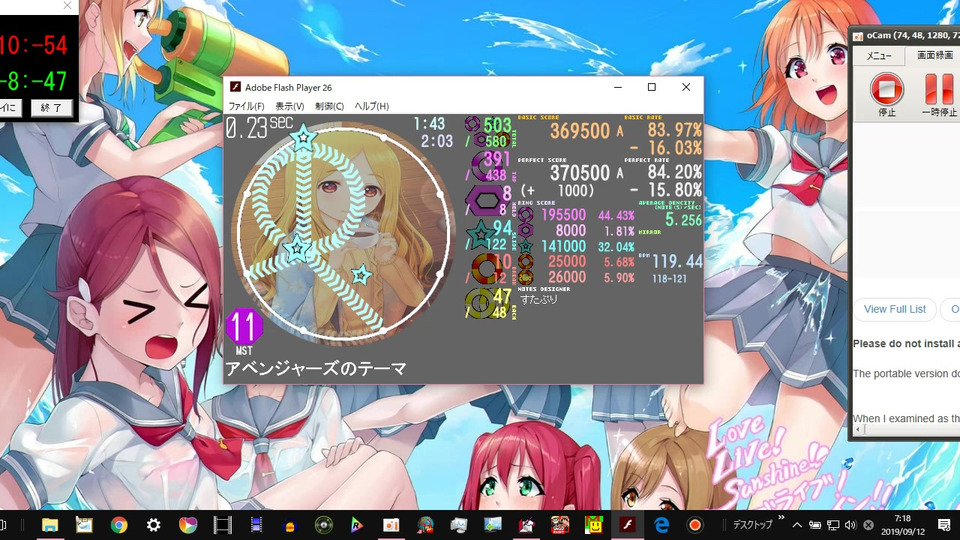Click the basic score 369500 value
This screenshot has width=960, height=540.
(579, 131)
